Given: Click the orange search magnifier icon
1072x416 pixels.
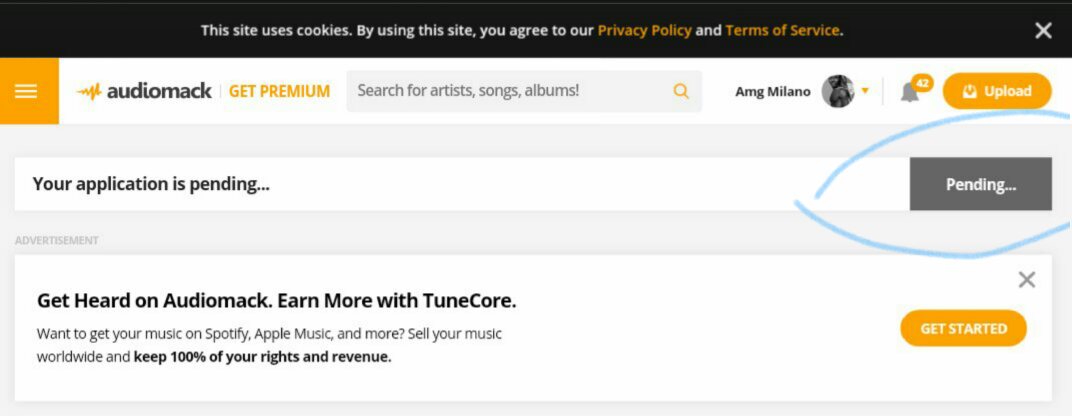Looking at the screenshot, I should [x=681, y=91].
